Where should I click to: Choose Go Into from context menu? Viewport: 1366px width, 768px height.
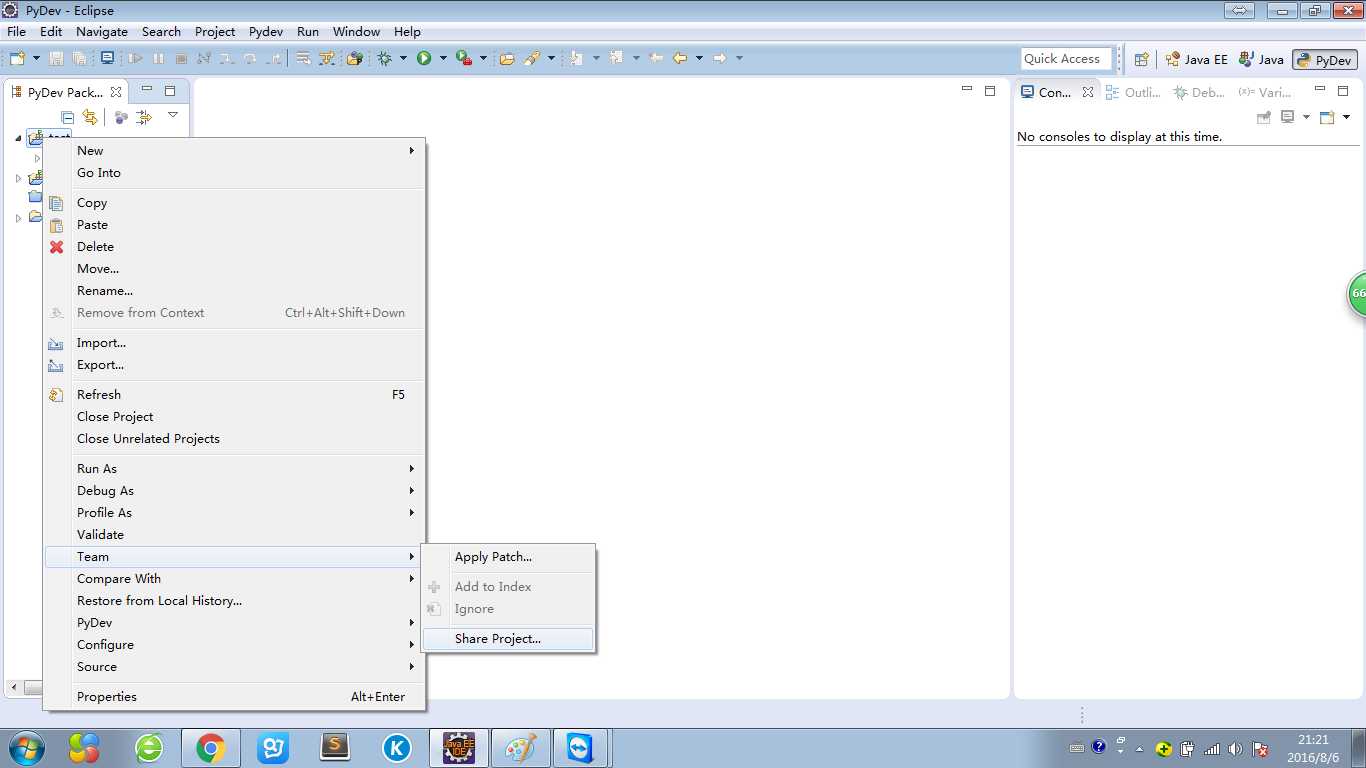tap(235, 173)
